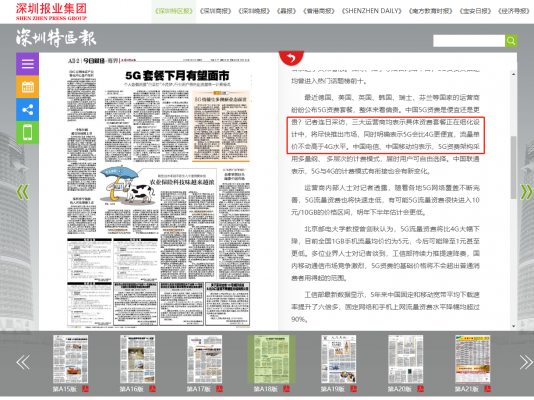Select the 南方教育时报 newspaper tab
The image size is (534, 400).
point(430,11)
